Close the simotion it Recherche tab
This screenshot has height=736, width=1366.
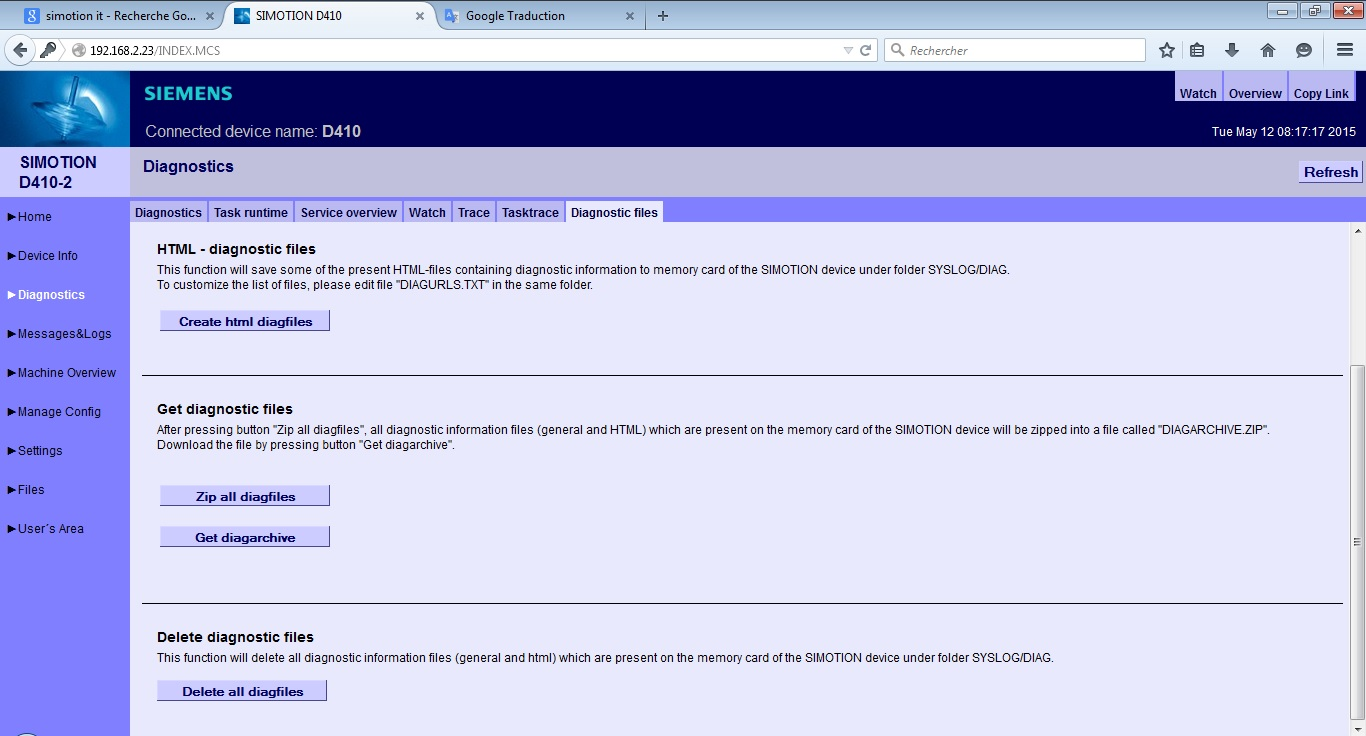[x=212, y=16]
